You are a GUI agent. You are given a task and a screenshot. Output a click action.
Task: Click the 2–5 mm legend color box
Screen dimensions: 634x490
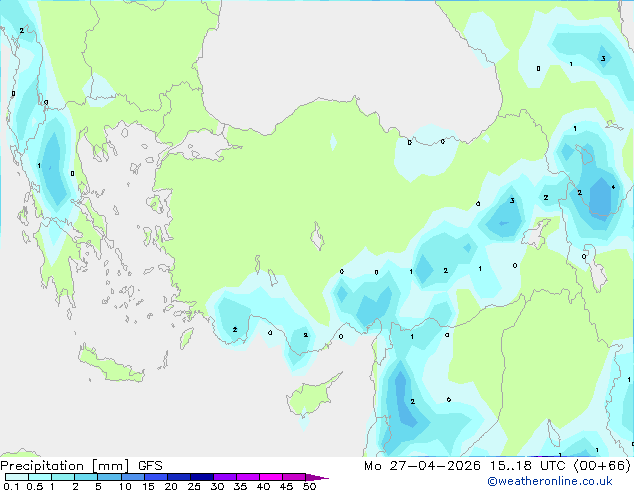click(86, 477)
